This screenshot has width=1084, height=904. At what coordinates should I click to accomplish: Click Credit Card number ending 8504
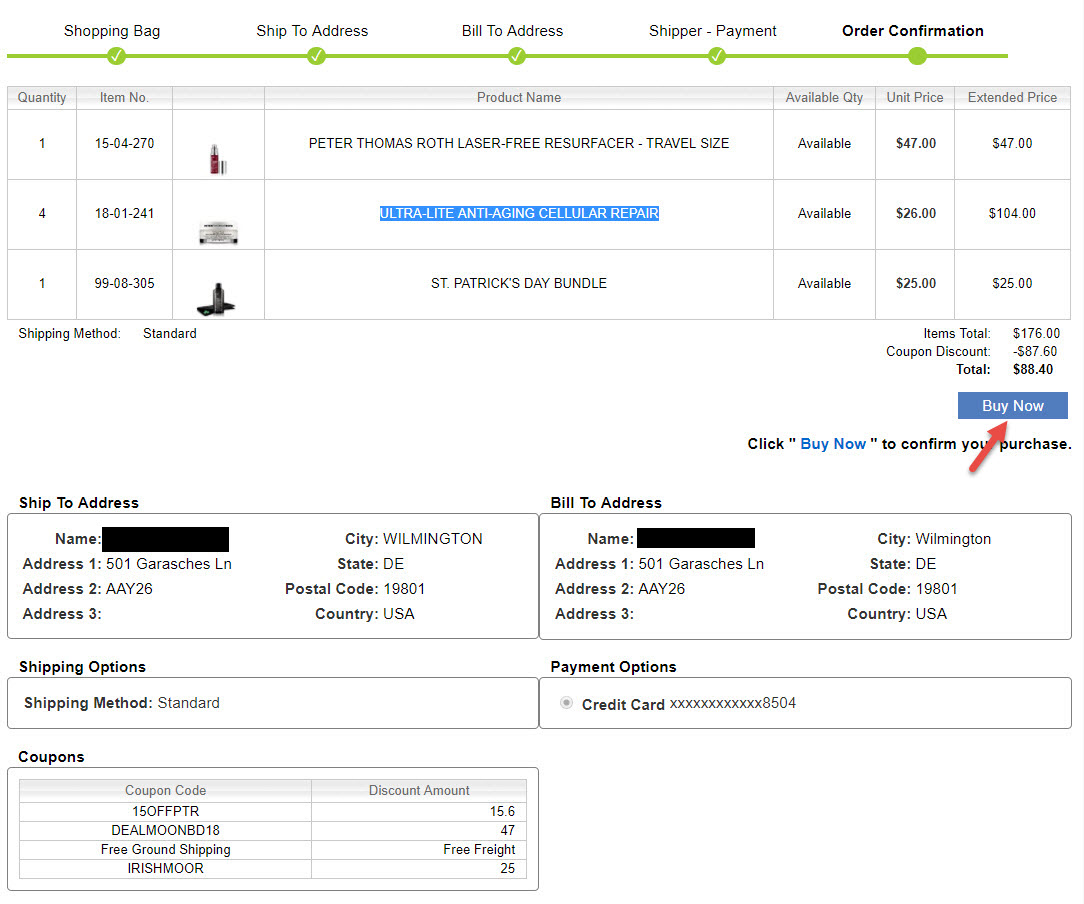(733, 703)
